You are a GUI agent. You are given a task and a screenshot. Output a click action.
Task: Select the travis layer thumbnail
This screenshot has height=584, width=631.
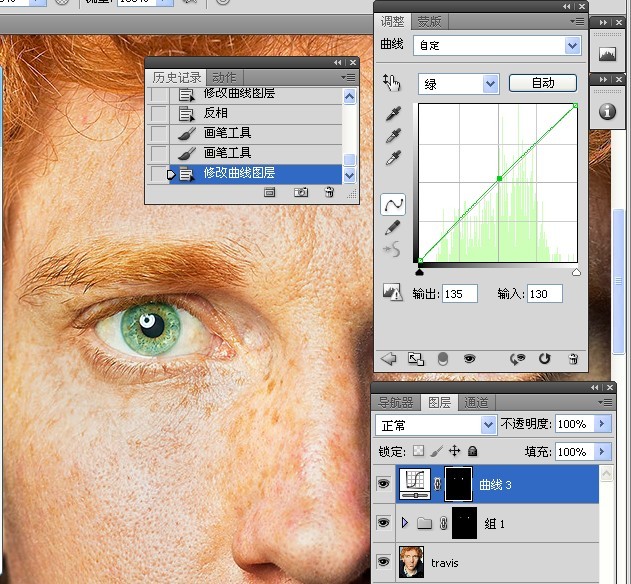[x=411, y=562]
